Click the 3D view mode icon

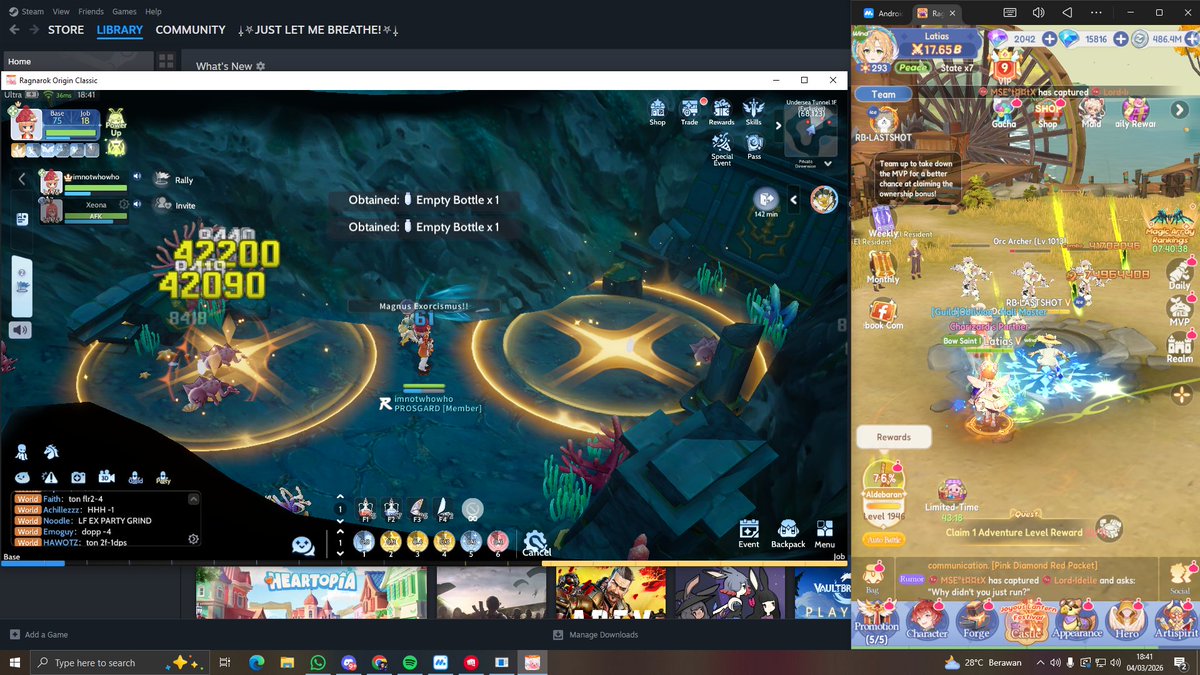106,478
